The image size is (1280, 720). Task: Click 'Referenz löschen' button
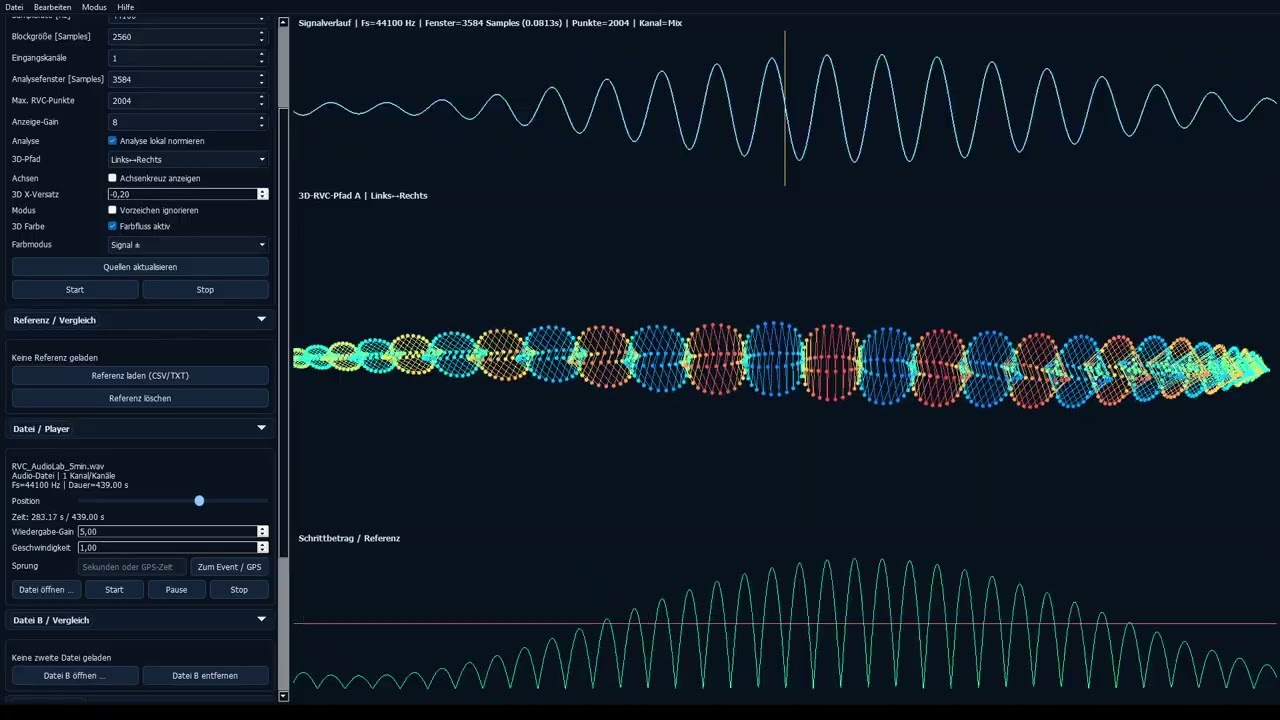point(140,398)
